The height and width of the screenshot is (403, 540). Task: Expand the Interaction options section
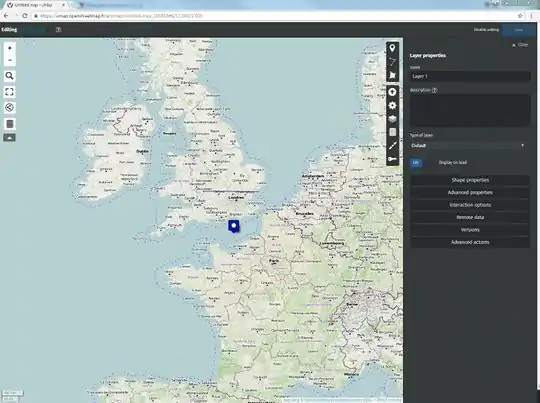tap(470, 205)
